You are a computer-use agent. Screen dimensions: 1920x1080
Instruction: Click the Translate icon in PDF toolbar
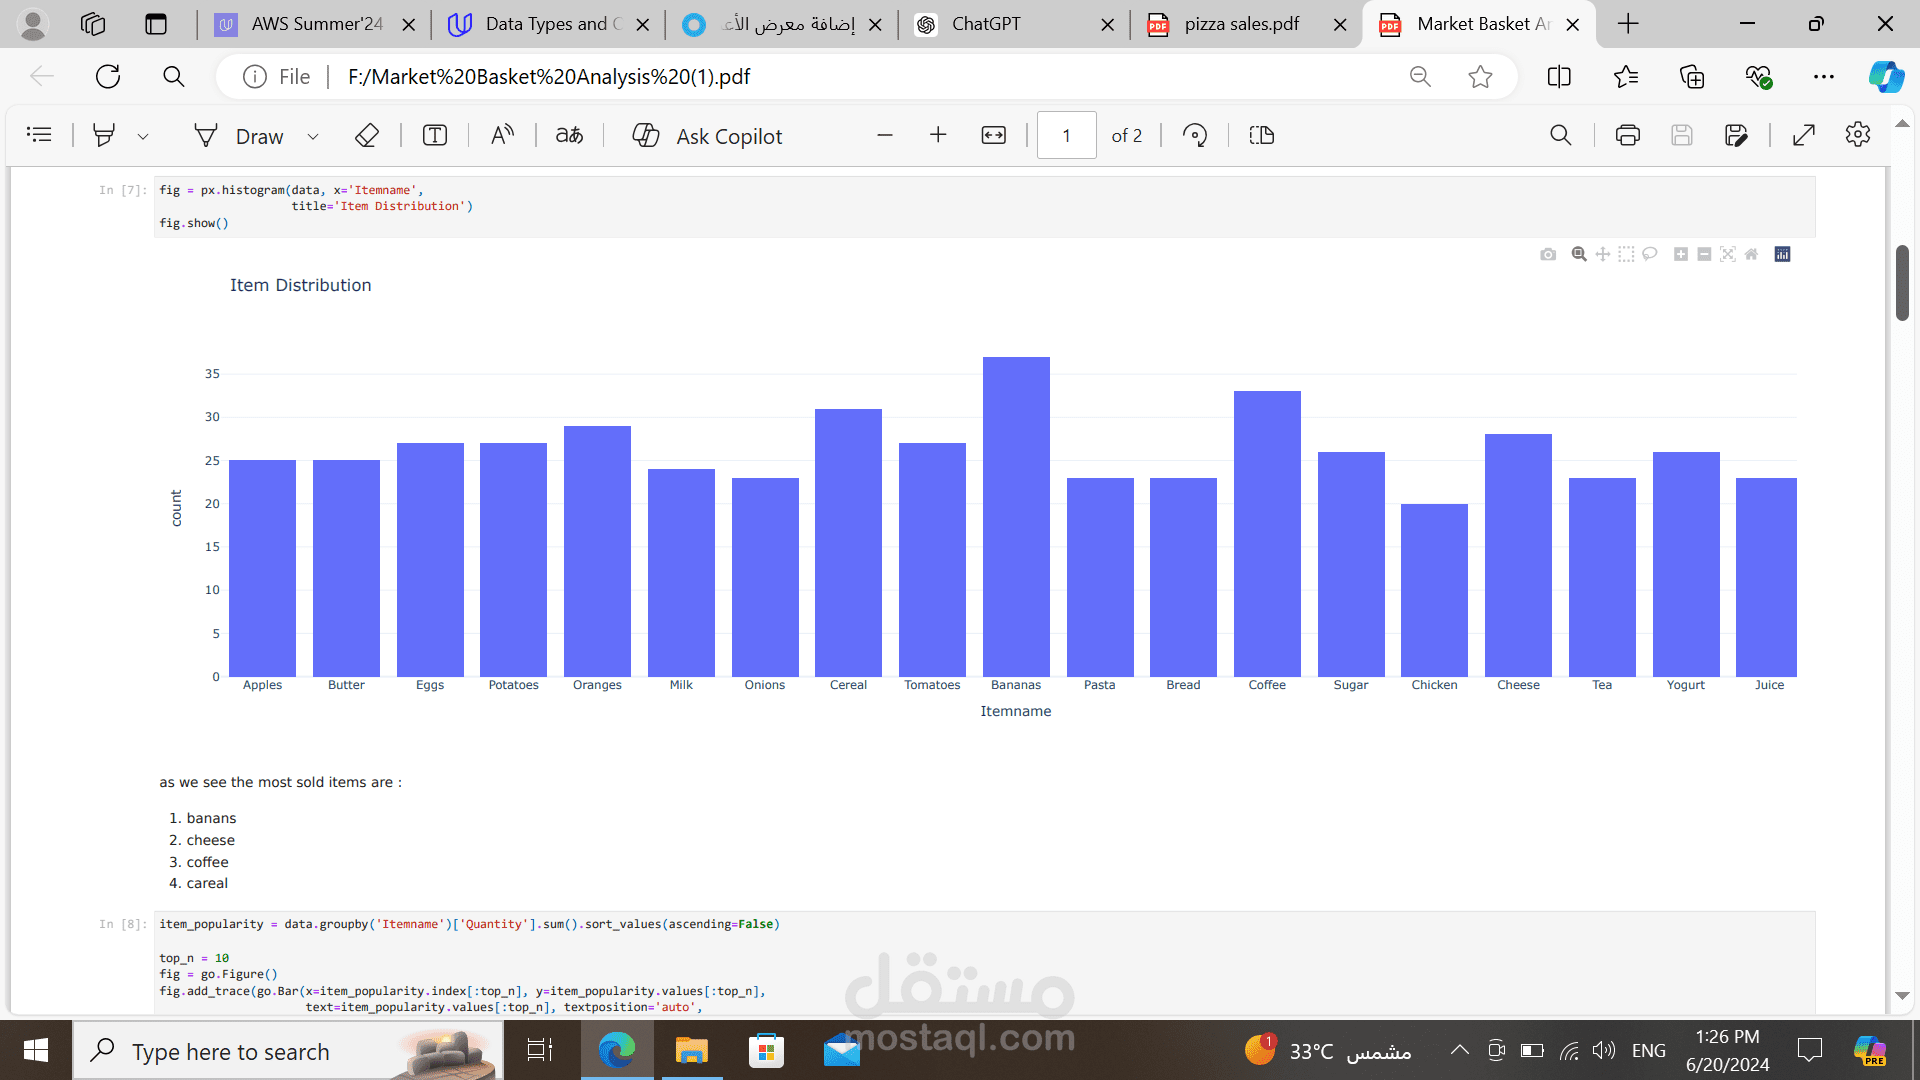click(x=569, y=135)
